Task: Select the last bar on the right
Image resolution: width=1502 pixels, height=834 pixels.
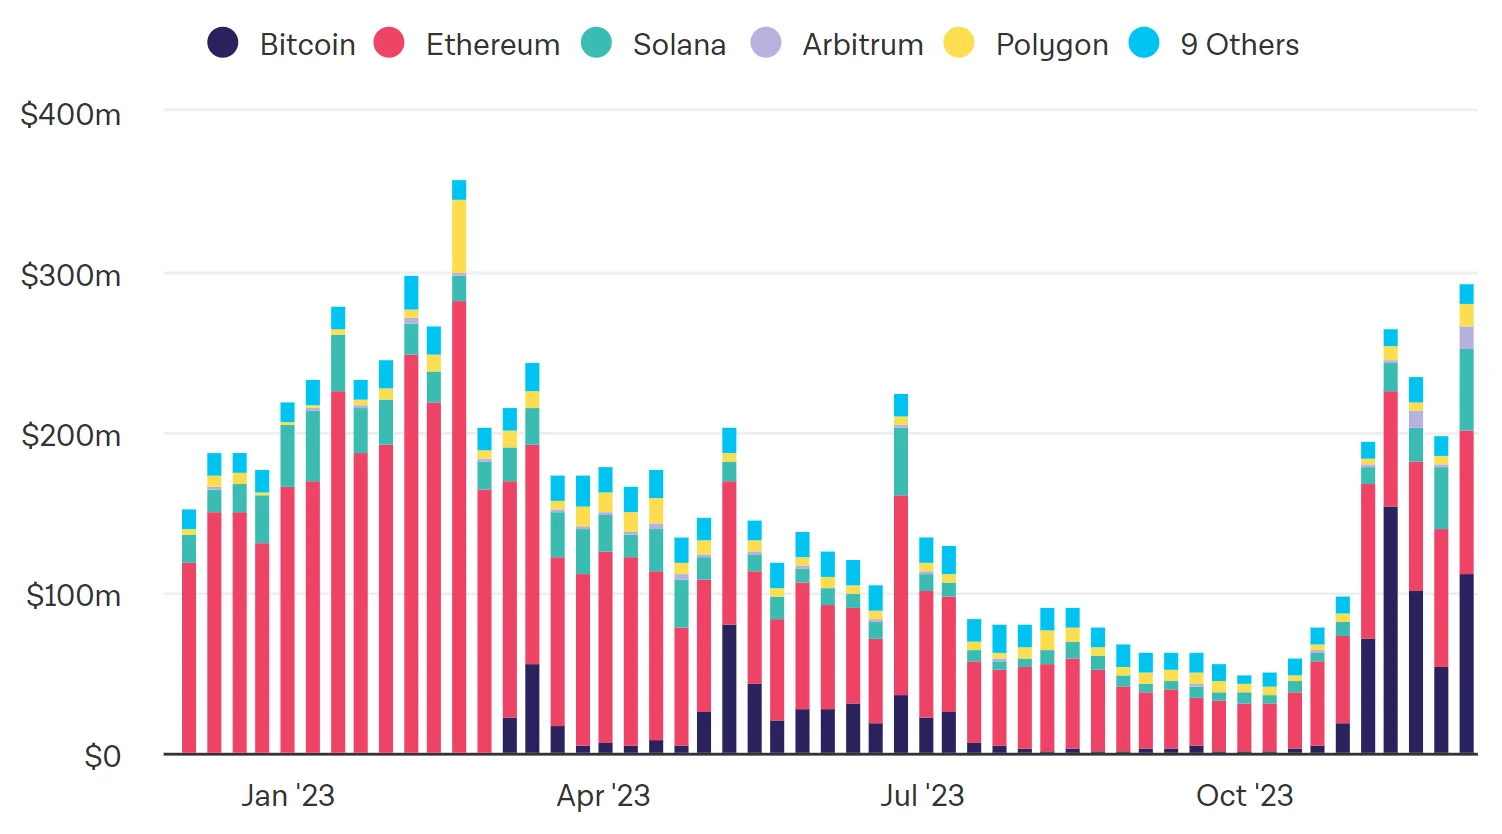Action: tap(1467, 519)
